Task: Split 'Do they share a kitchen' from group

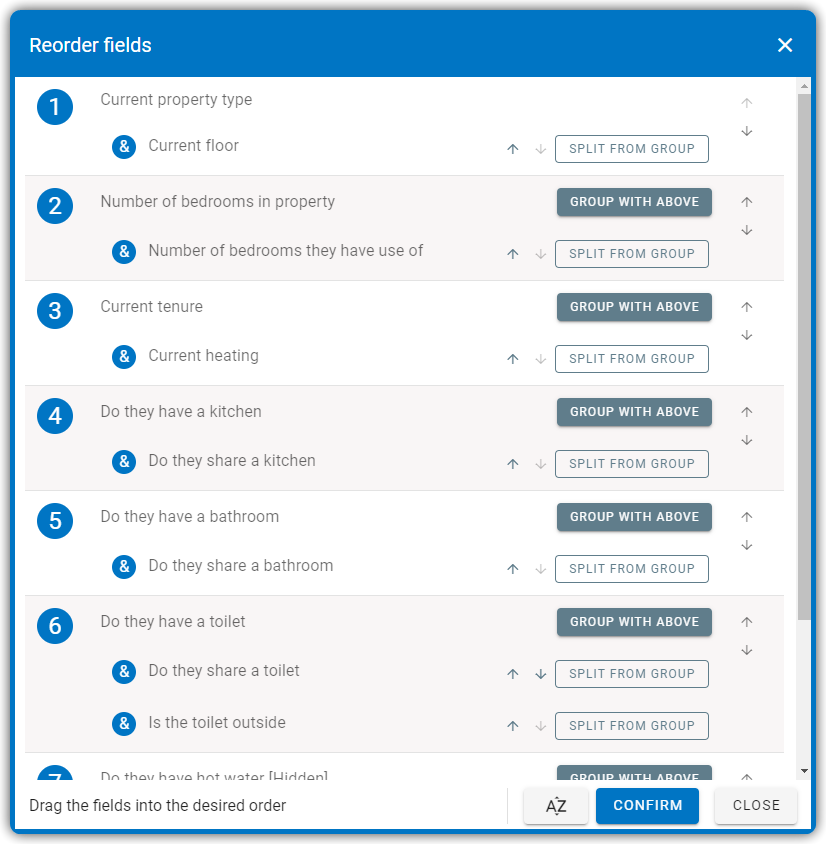Action: point(632,464)
